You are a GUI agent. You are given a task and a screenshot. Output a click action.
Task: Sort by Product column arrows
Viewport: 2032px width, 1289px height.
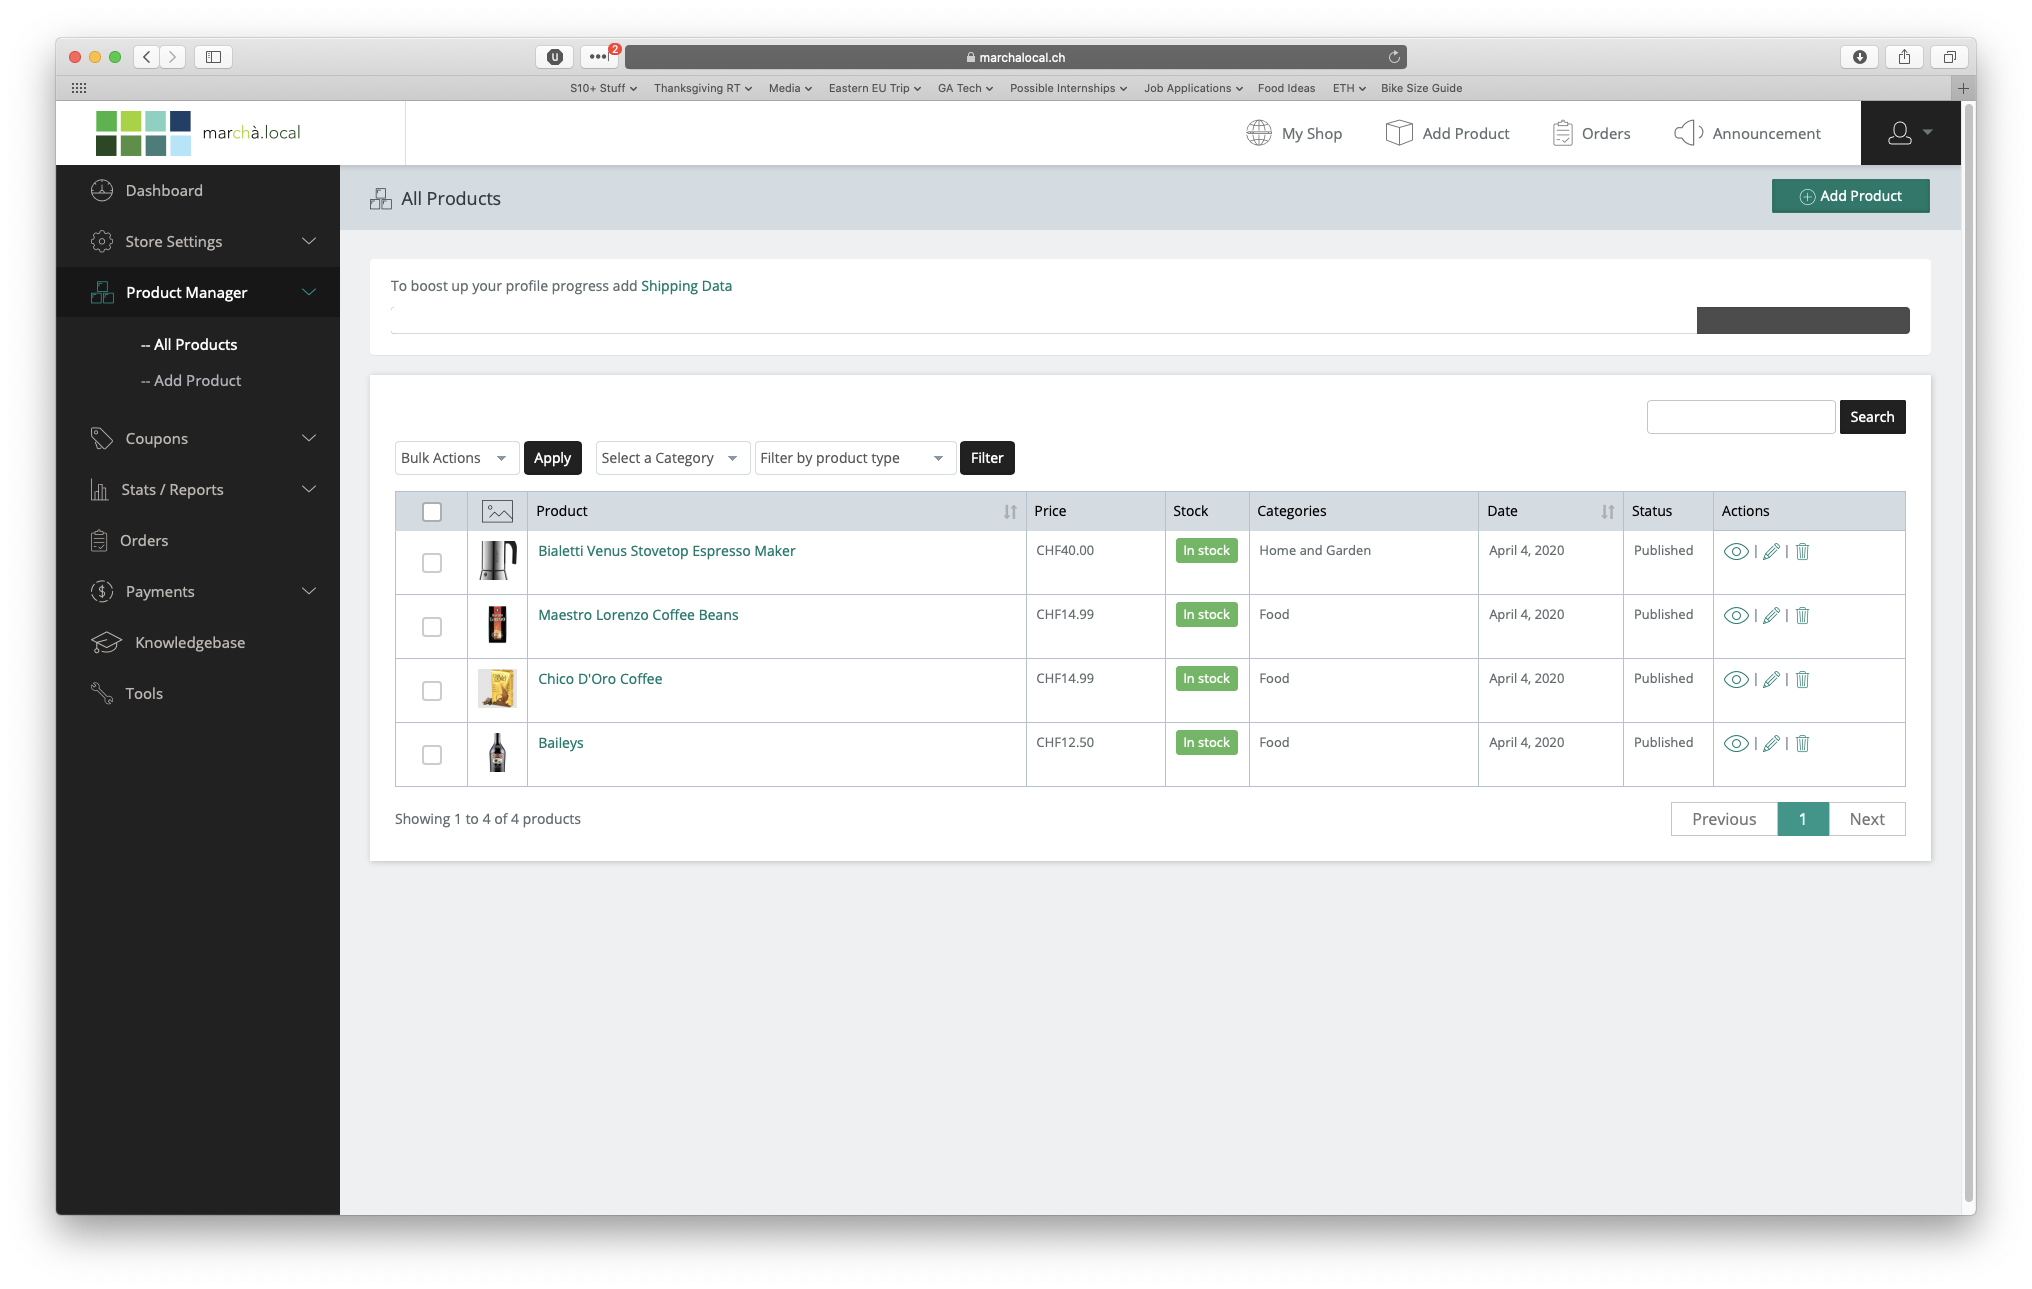coord(1010,511)
